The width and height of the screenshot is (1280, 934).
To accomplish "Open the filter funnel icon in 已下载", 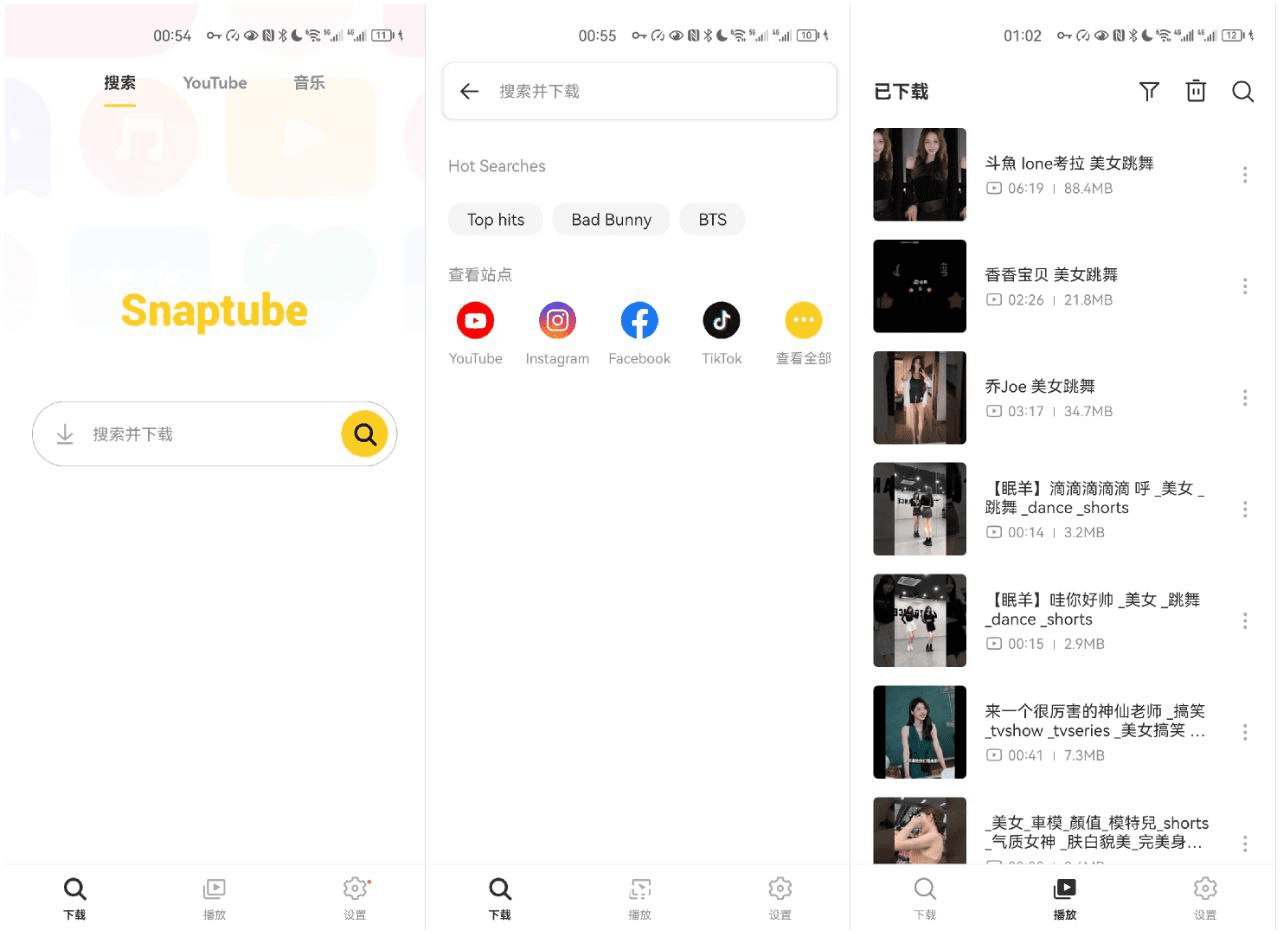I will click(1149, 91).
